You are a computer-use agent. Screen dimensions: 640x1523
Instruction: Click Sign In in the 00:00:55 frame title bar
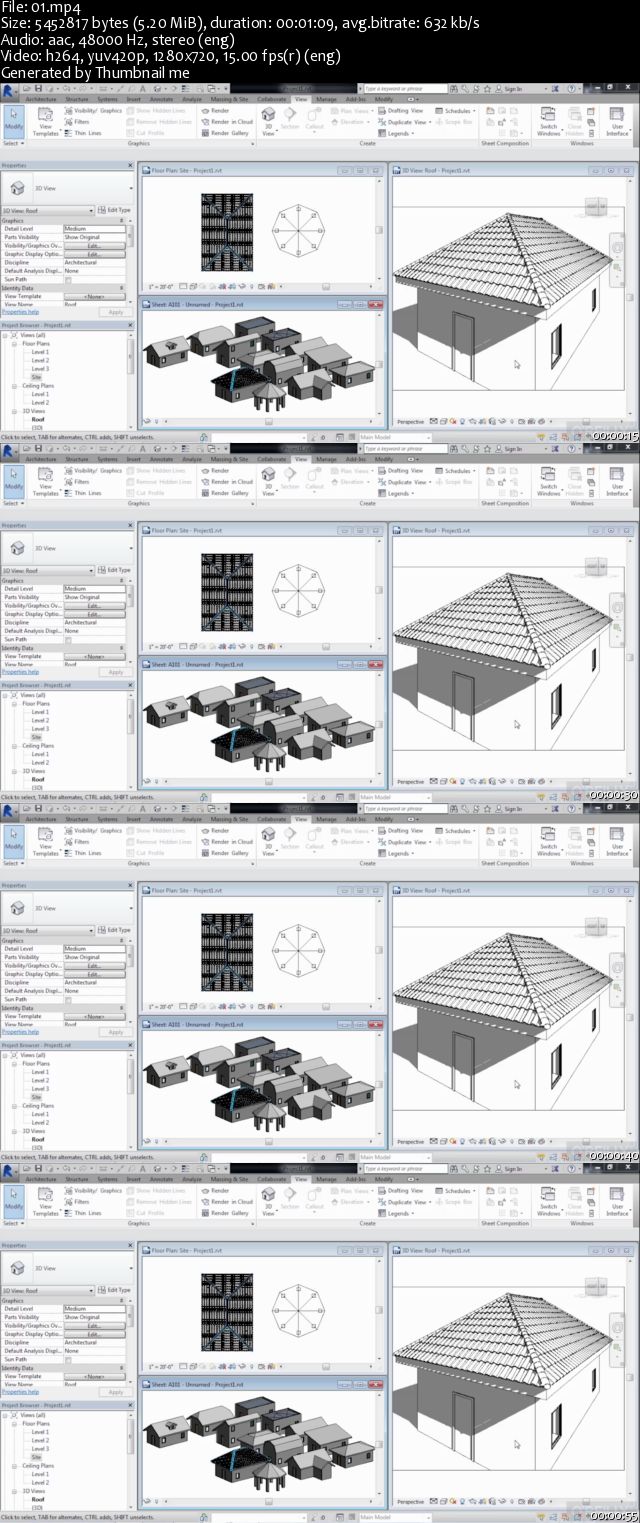click(x=512, y=1169)
